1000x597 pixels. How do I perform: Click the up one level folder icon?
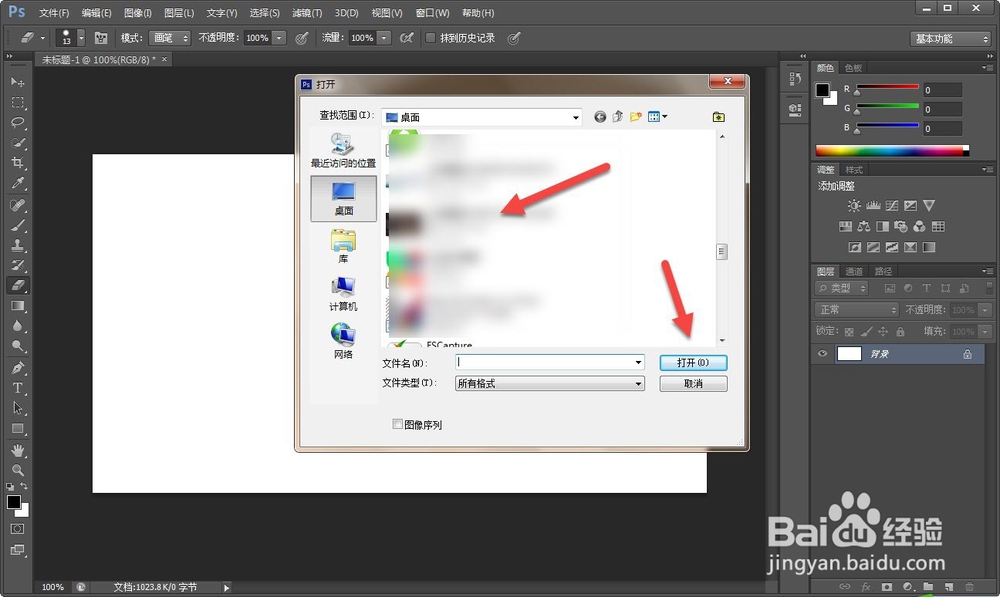click(617, 117)
